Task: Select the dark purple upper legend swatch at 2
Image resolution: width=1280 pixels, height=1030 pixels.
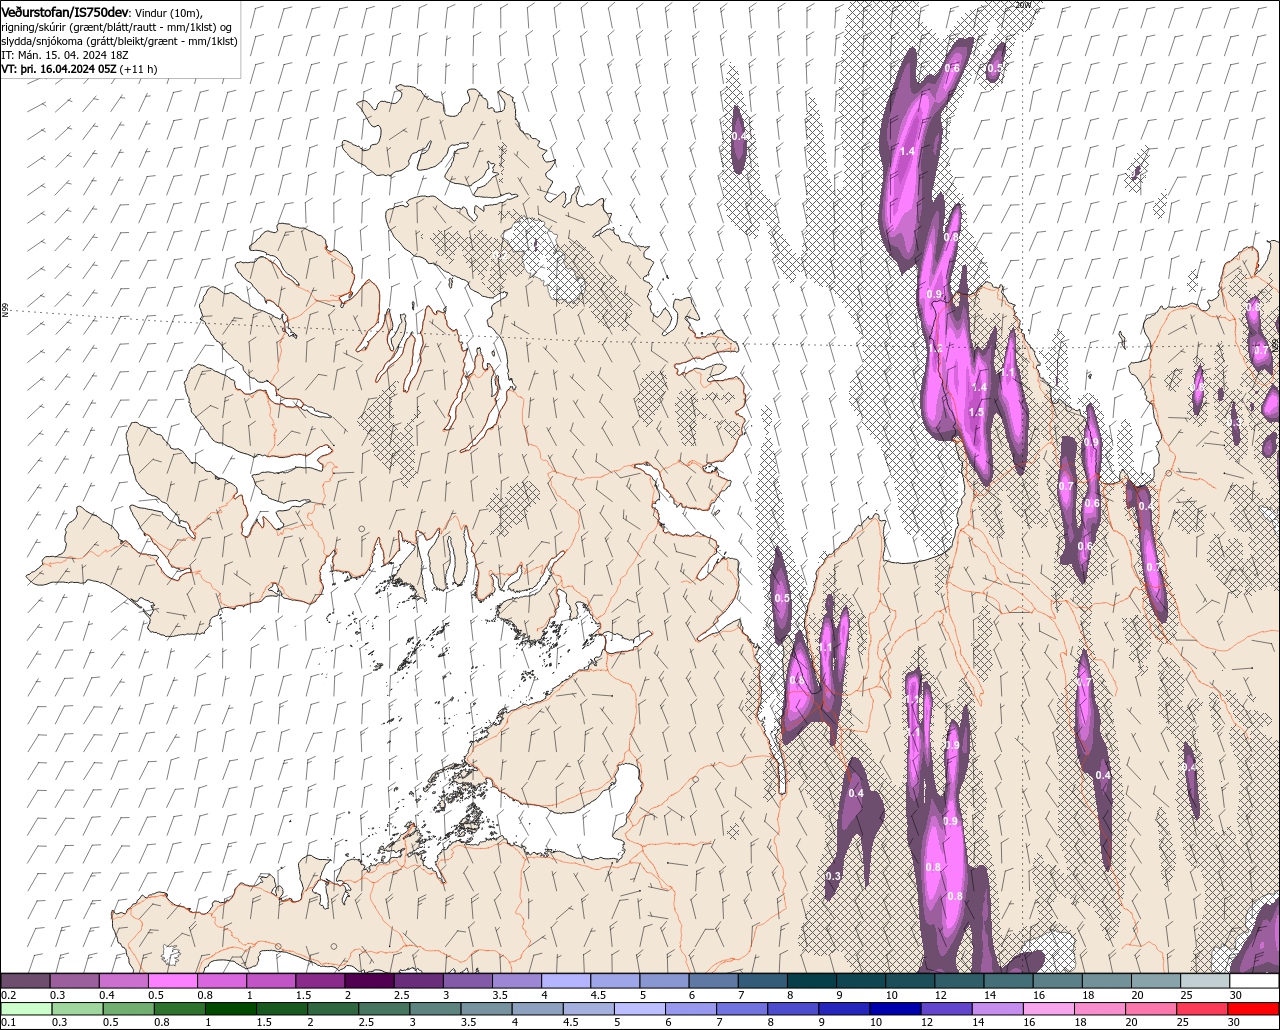Action: coord(369,981)
